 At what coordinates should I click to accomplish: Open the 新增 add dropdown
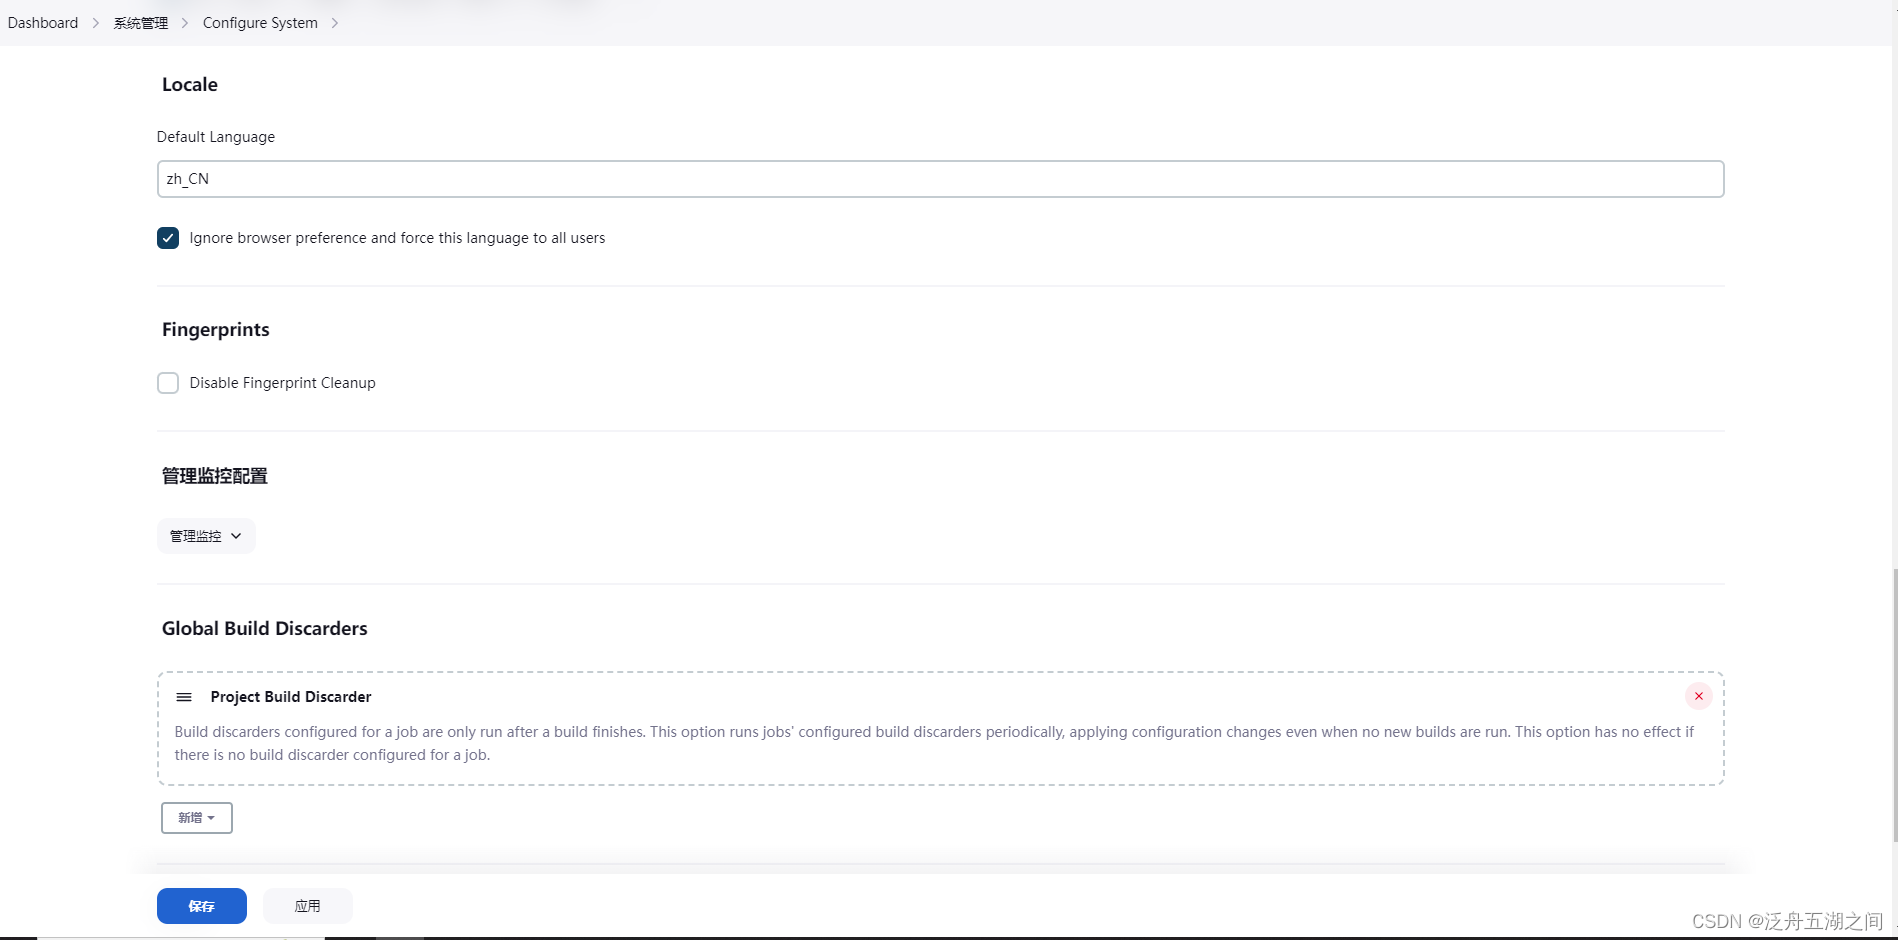pyautogui.click(x=197, y=818)
